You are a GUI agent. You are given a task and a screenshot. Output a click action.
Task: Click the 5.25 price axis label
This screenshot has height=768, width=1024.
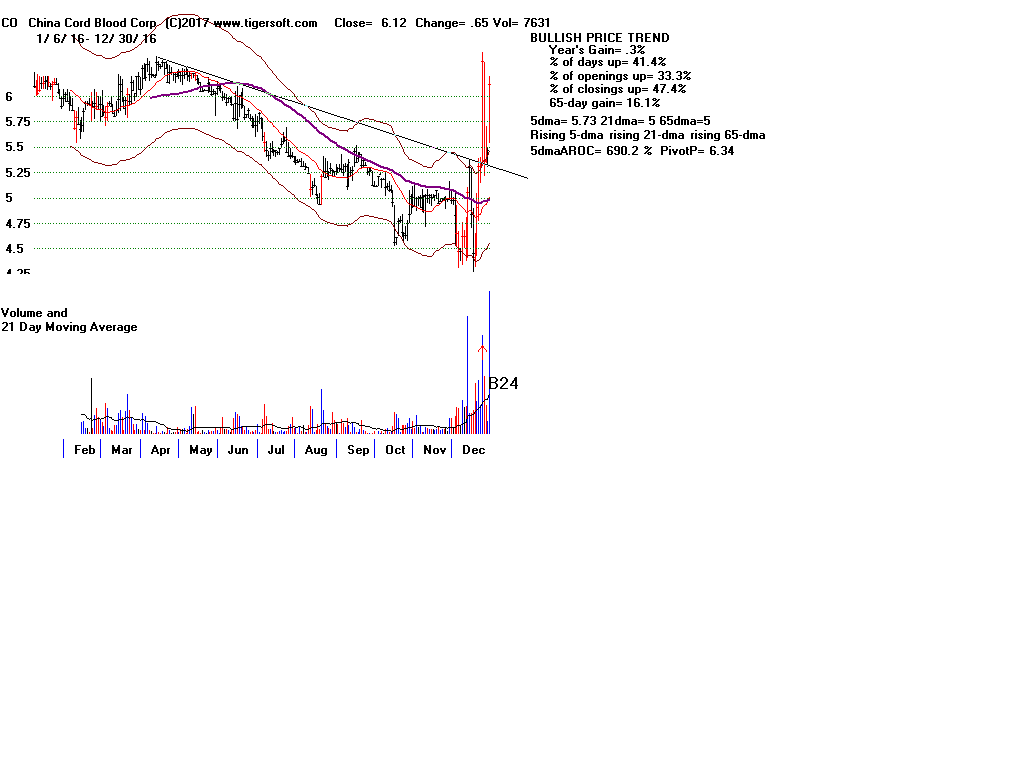[17, 173]
